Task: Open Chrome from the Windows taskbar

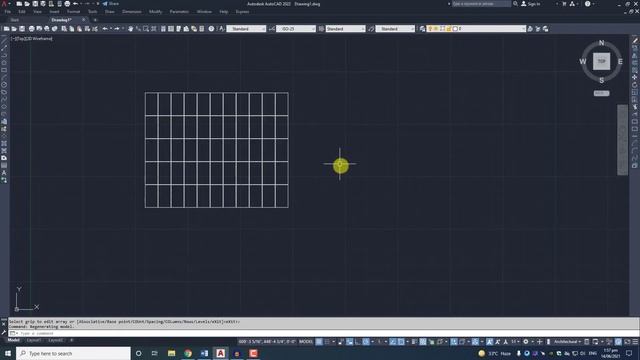Action: pos(188,353)
